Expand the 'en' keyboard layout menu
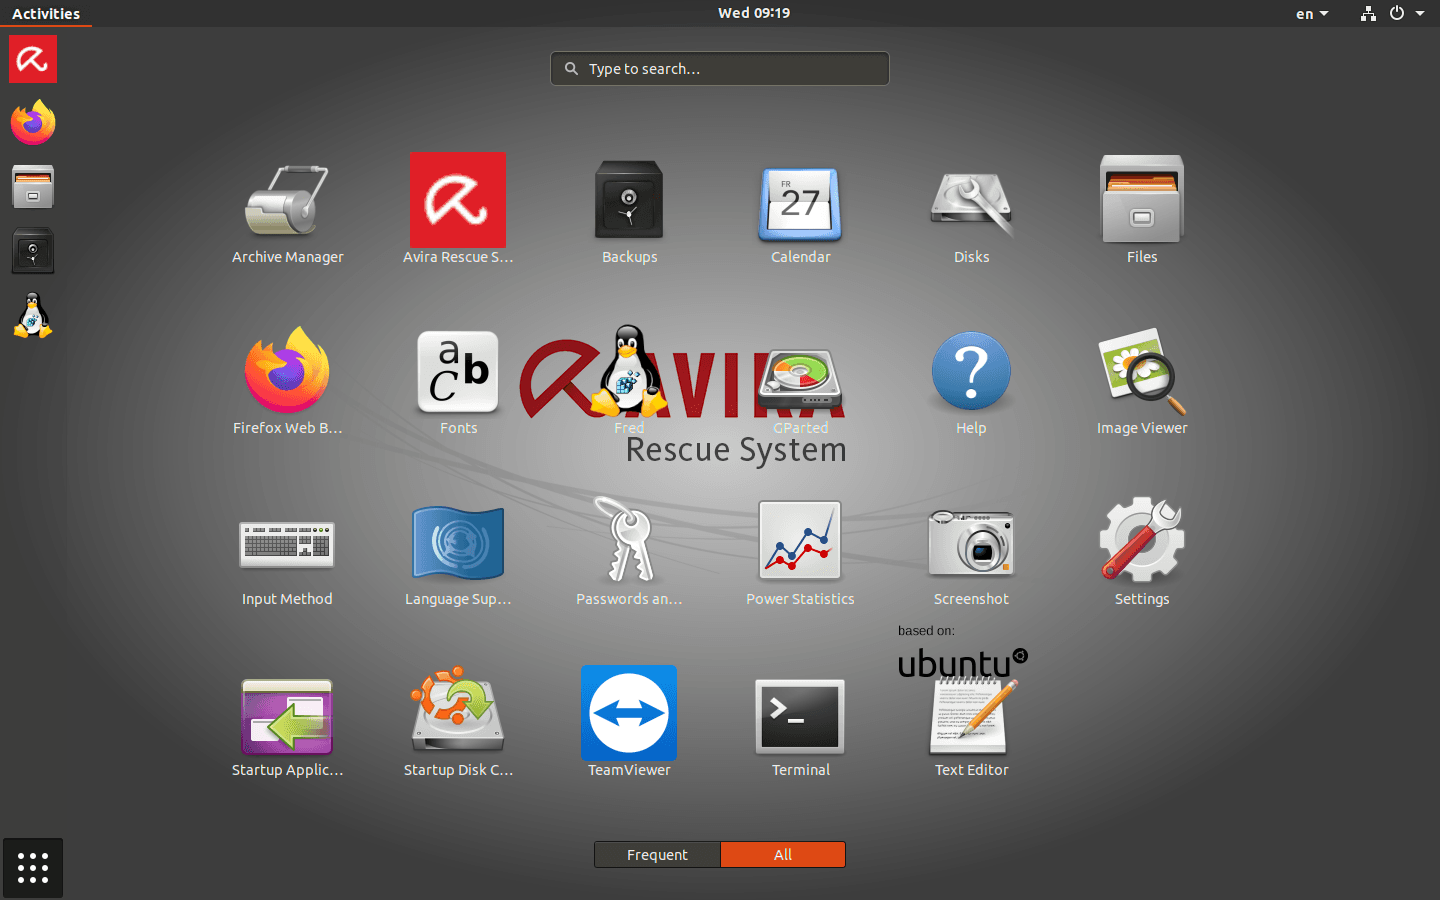The width and height of the screenshot is (1440, 900). (1312, 13)
